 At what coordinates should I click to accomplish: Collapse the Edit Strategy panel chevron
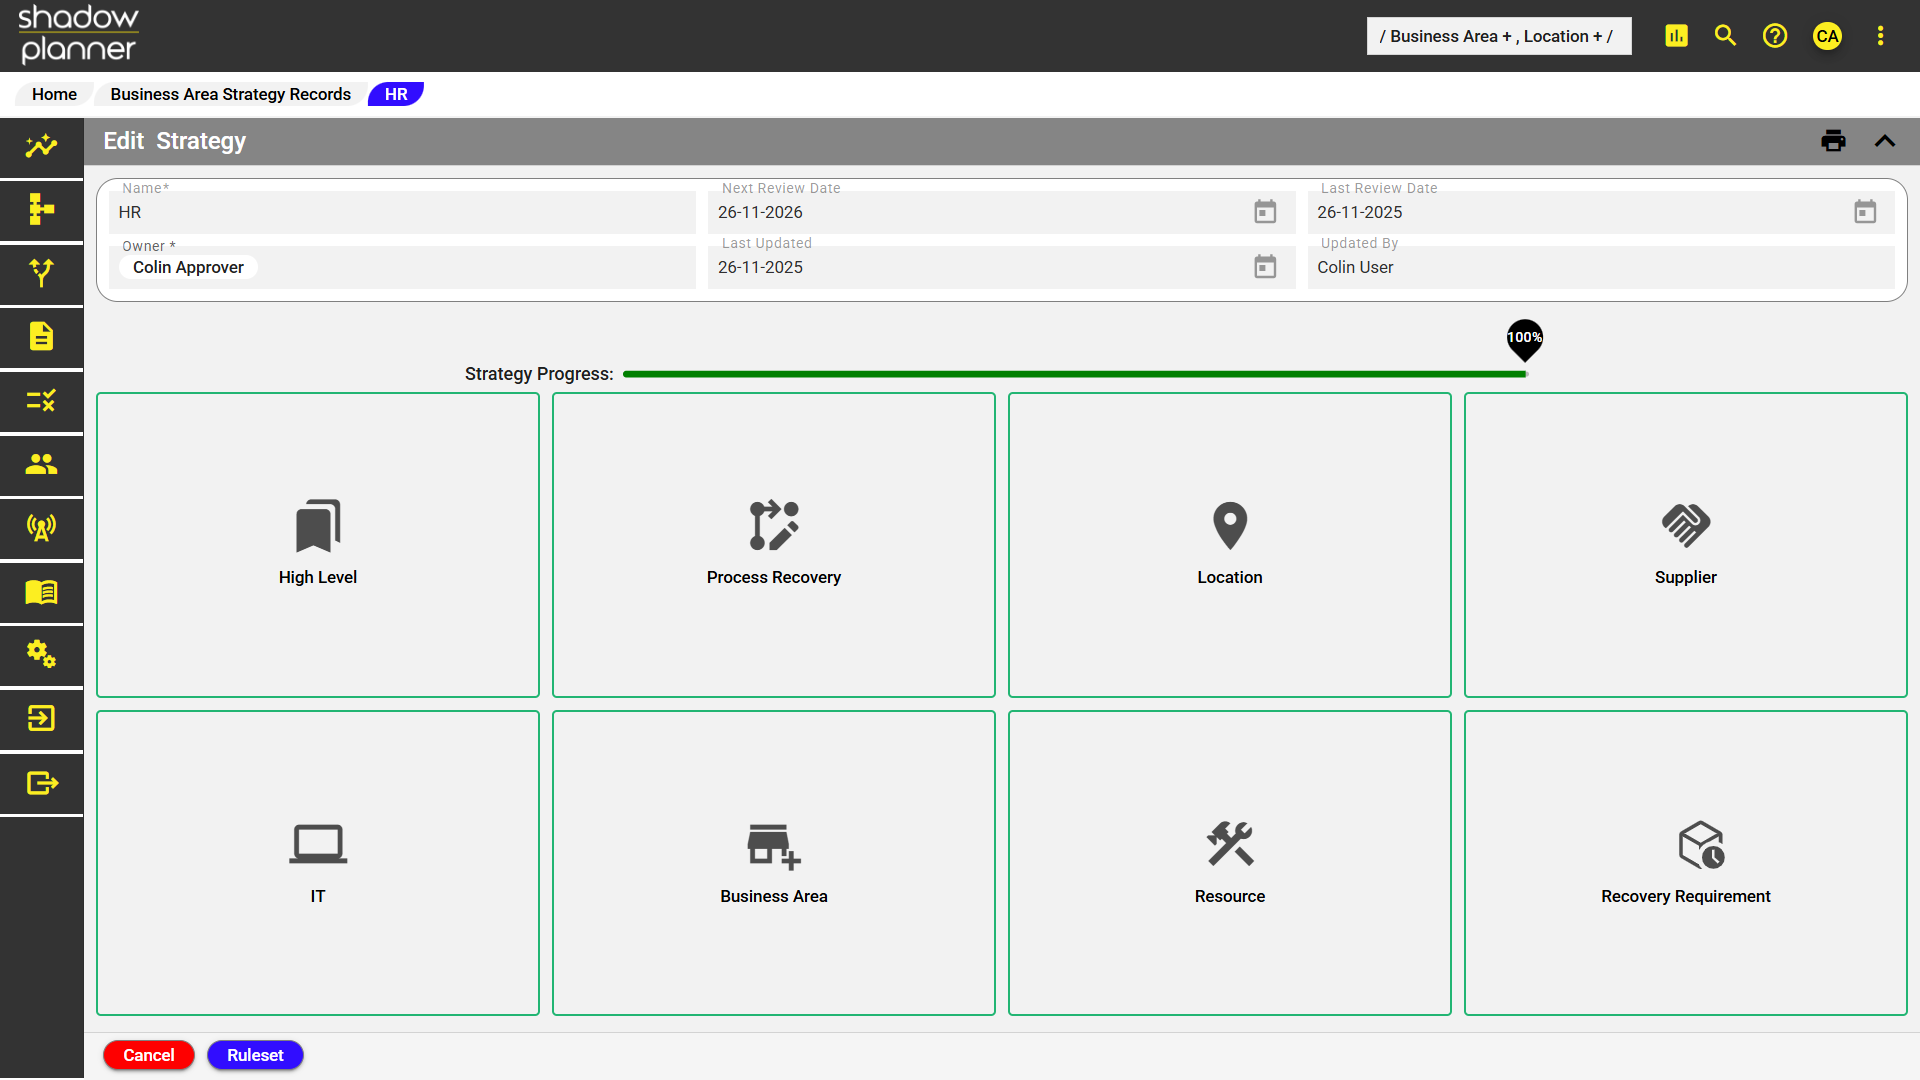click(x=1886, y=140)
